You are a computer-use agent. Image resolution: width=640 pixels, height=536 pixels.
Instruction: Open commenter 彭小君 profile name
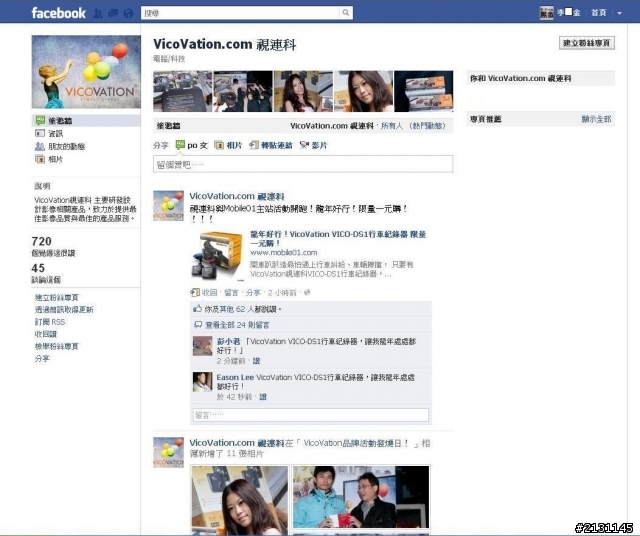coord(228,341)
